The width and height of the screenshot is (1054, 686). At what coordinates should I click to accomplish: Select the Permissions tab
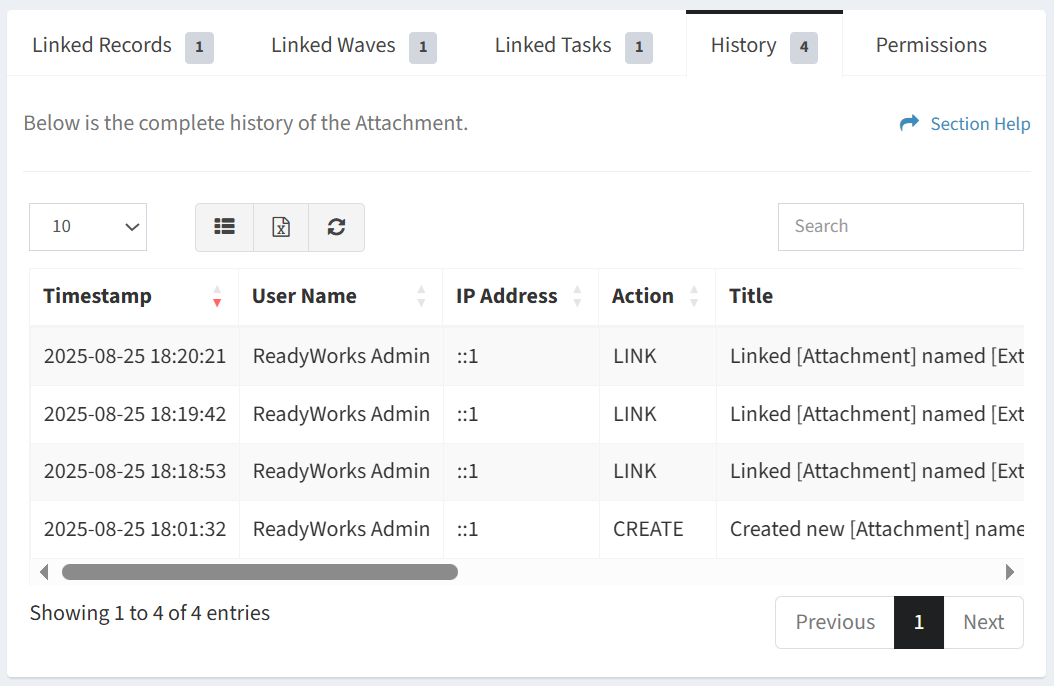coord(930,46)
